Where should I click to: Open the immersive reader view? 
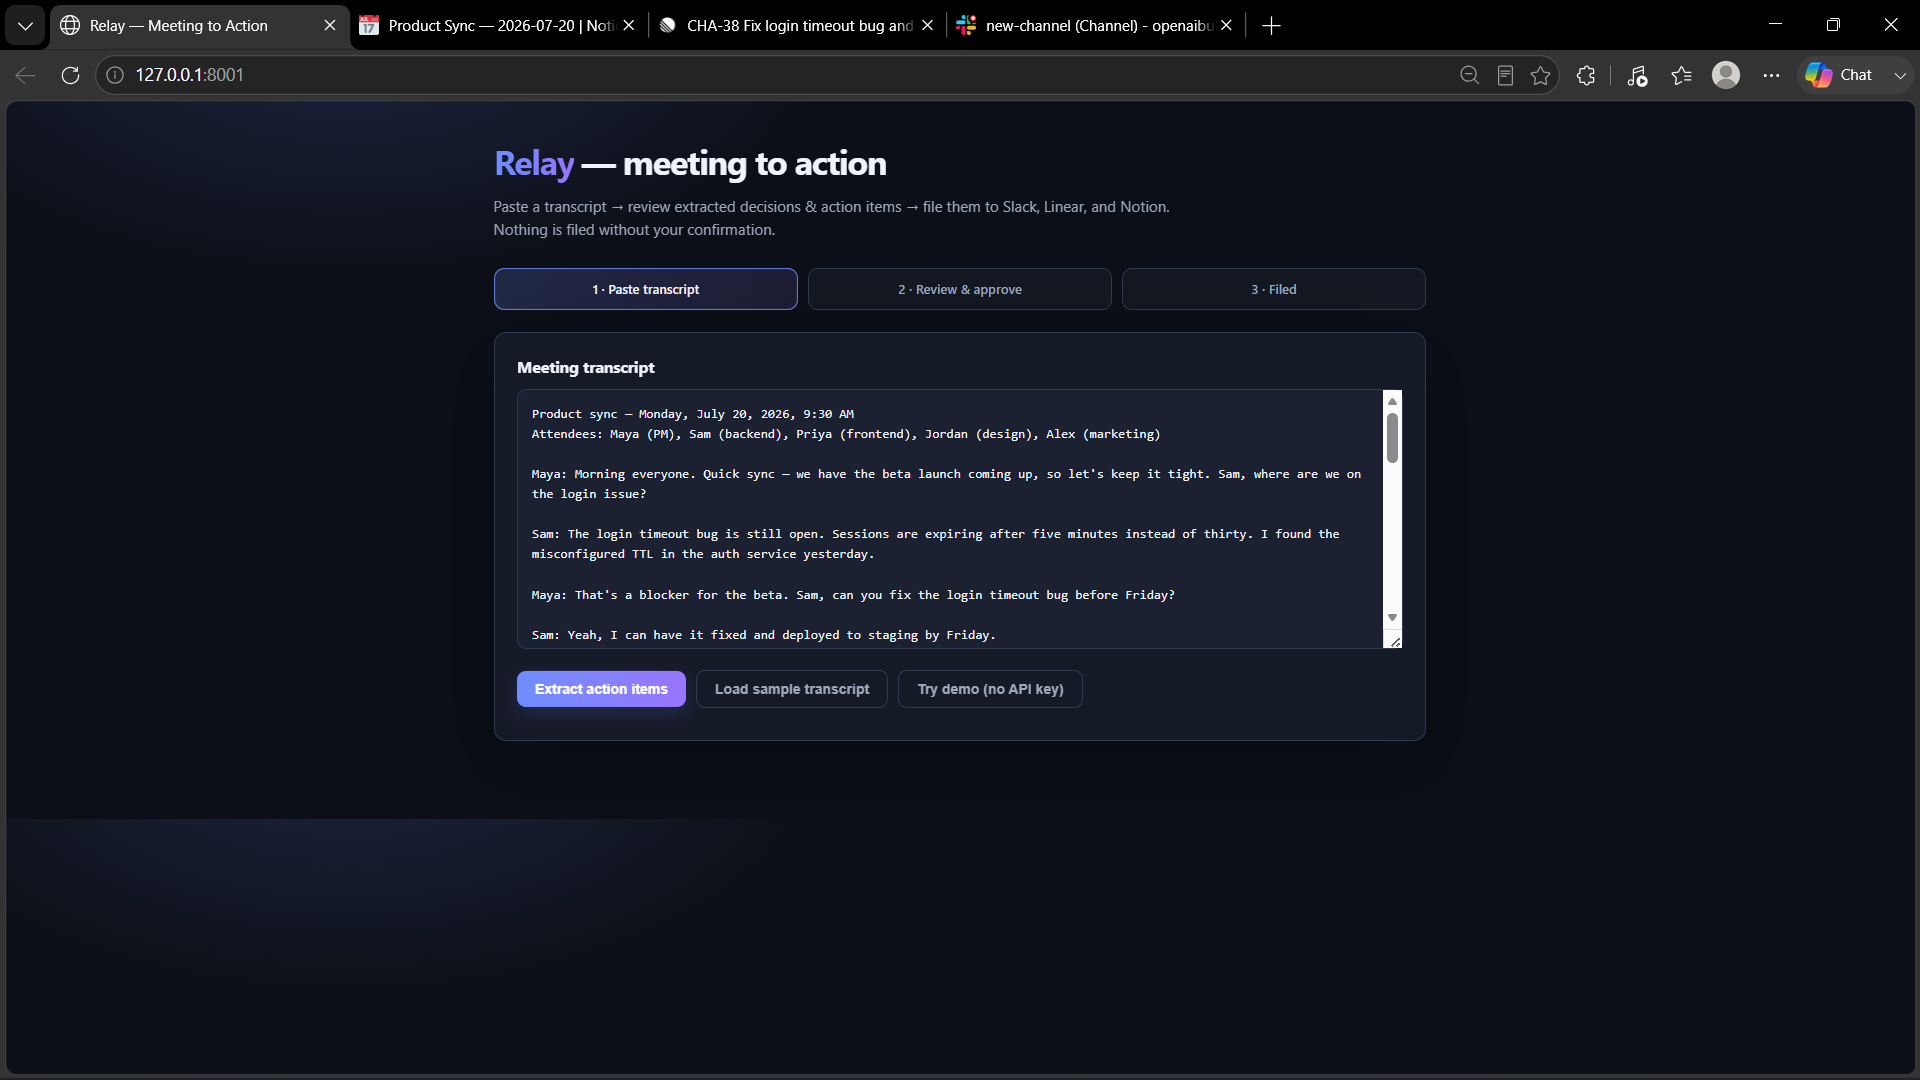tap(1505, 75)
